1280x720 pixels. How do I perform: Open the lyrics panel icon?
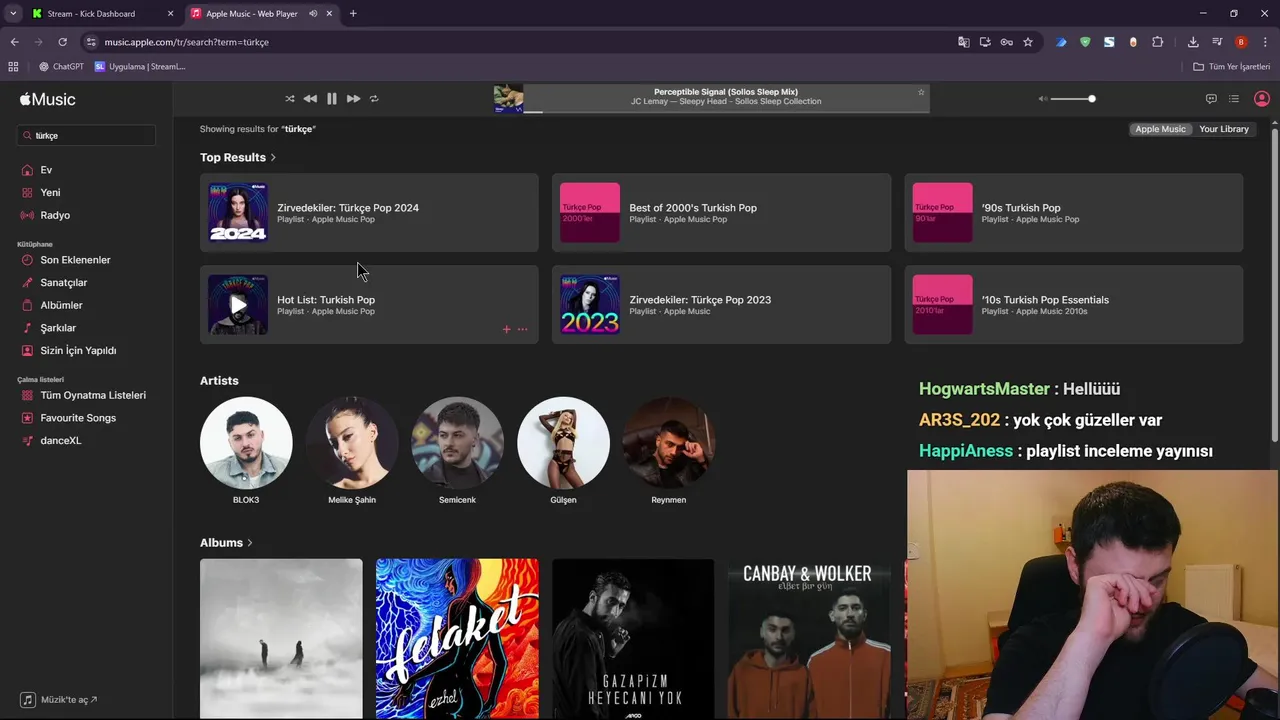click(1211, 99)
